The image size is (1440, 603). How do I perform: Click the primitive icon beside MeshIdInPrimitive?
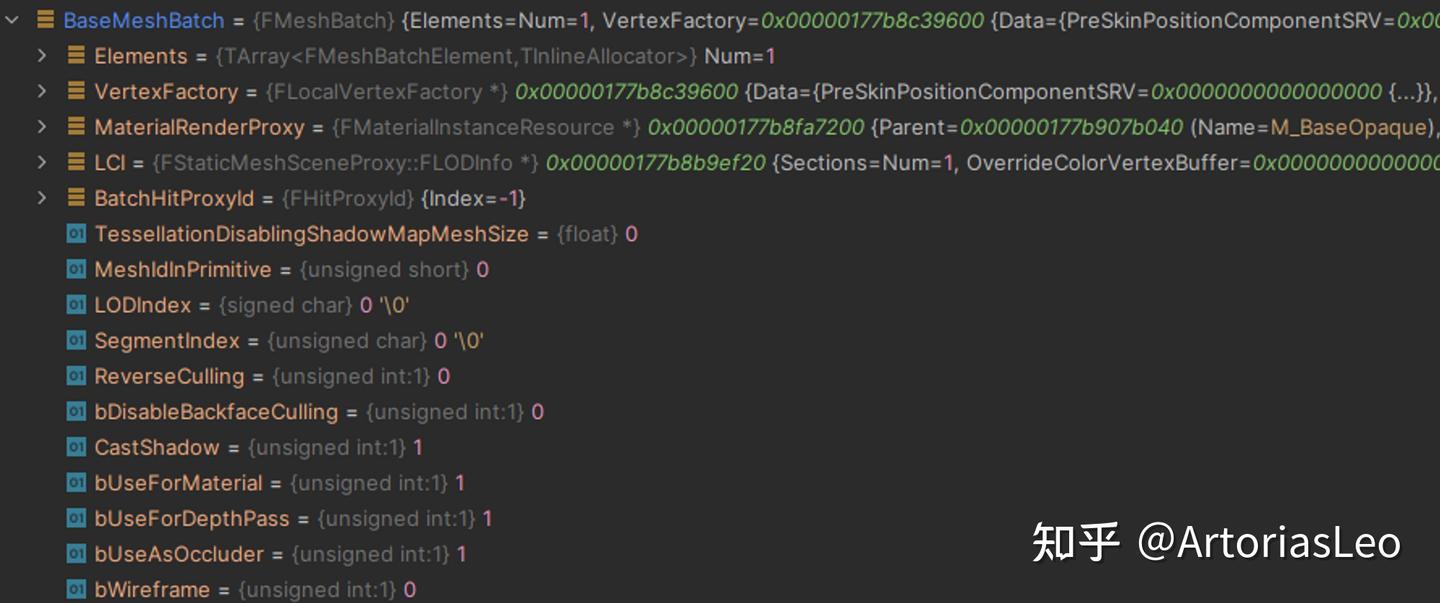coord(76,270)
